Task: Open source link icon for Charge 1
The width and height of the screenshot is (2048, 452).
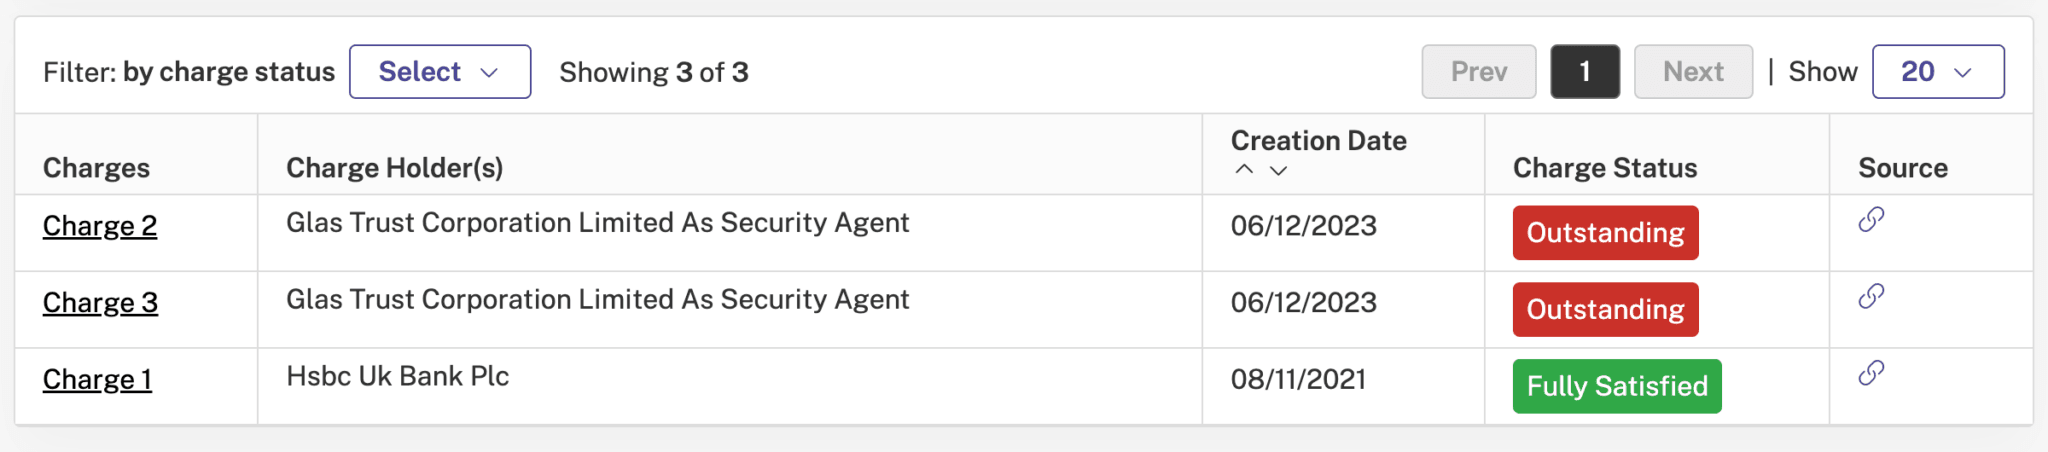Action: (x=1871, y=373)
